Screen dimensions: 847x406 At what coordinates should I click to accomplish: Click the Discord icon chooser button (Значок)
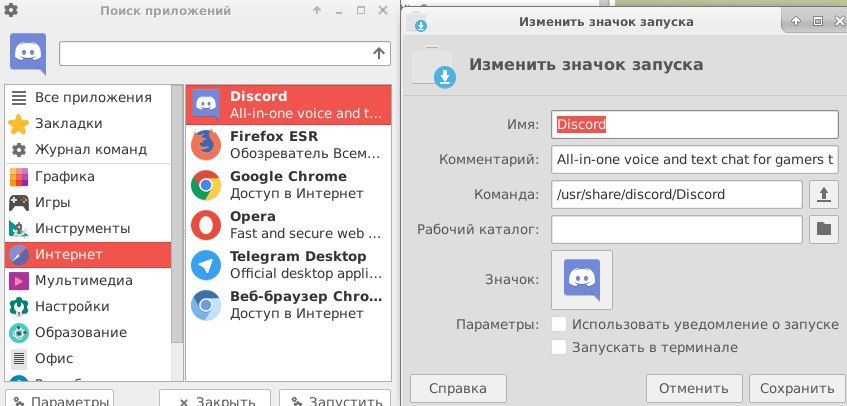[582, 280]
